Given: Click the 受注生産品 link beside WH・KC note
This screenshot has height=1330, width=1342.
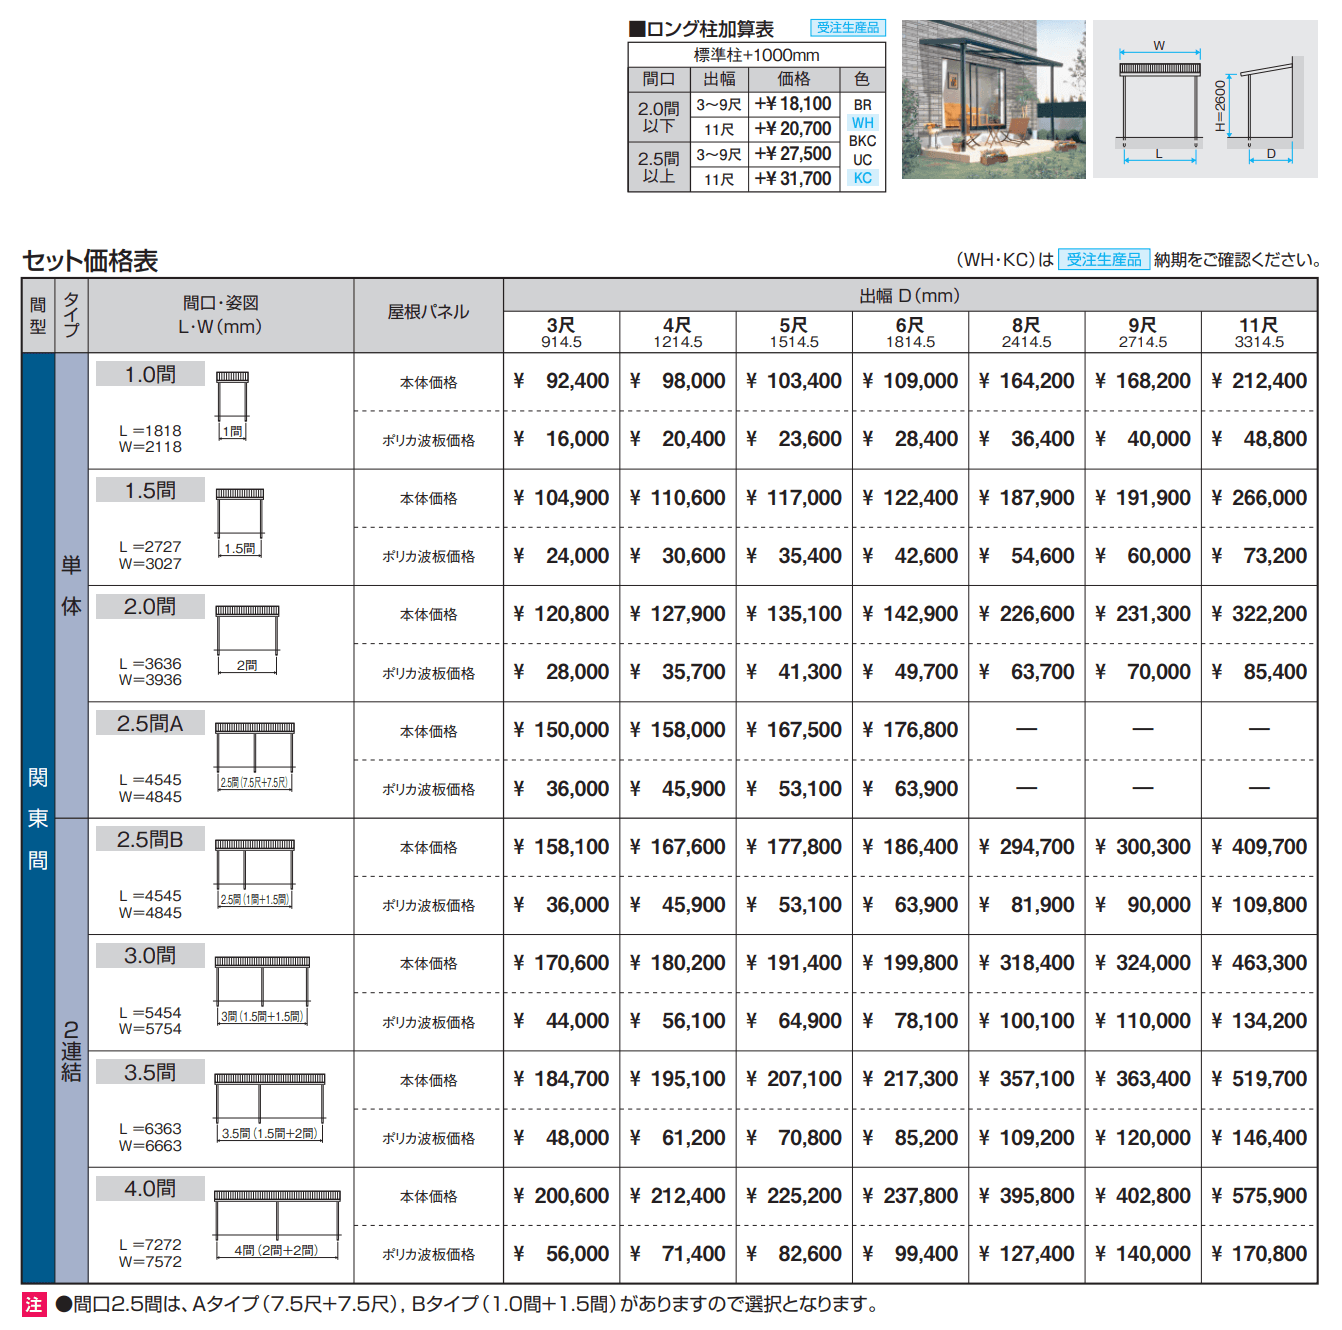Looking at the screenshot, I should (1106, 257).
